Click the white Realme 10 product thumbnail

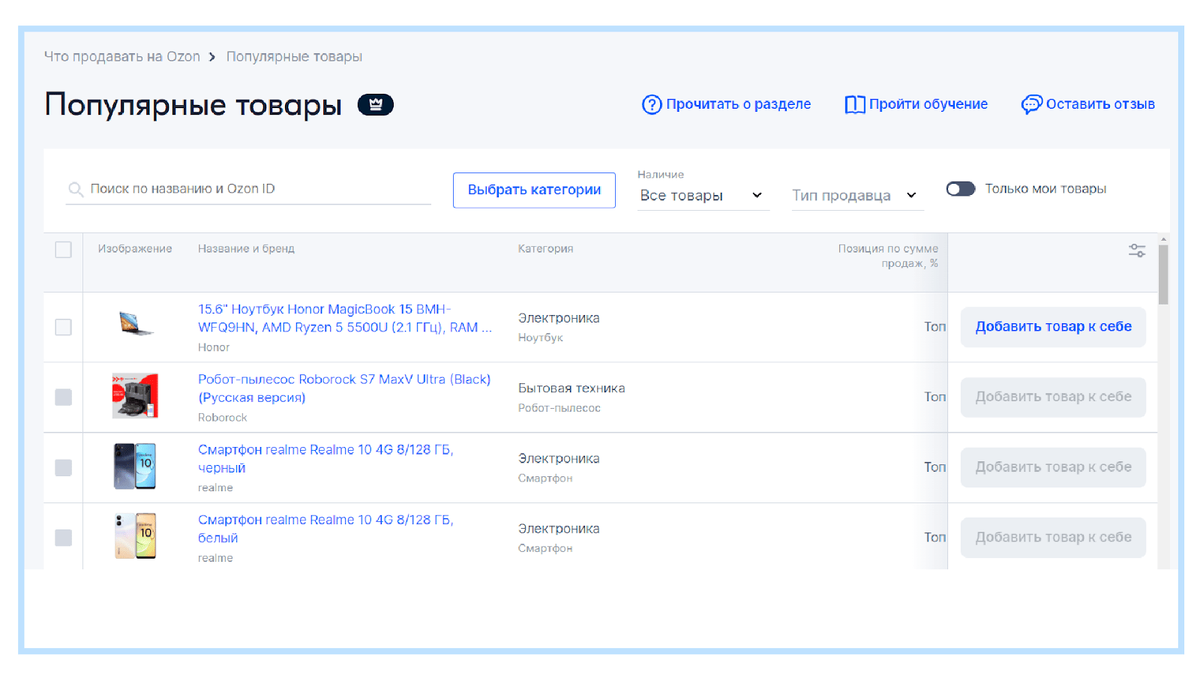(135, 536)
